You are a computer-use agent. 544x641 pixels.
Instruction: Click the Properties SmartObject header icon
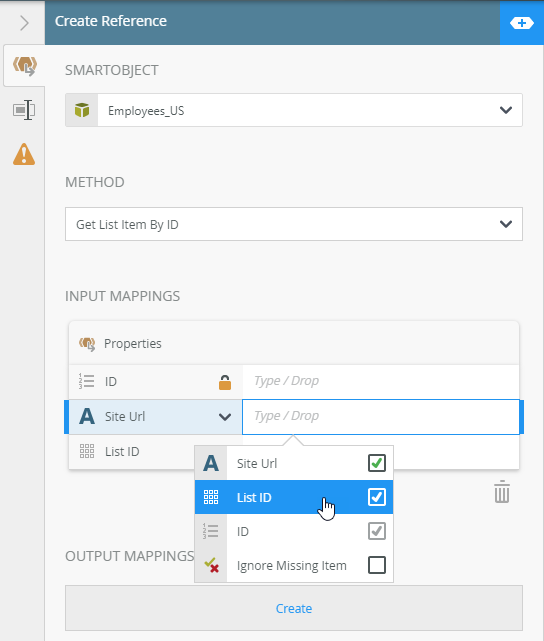tap(87, 344)
